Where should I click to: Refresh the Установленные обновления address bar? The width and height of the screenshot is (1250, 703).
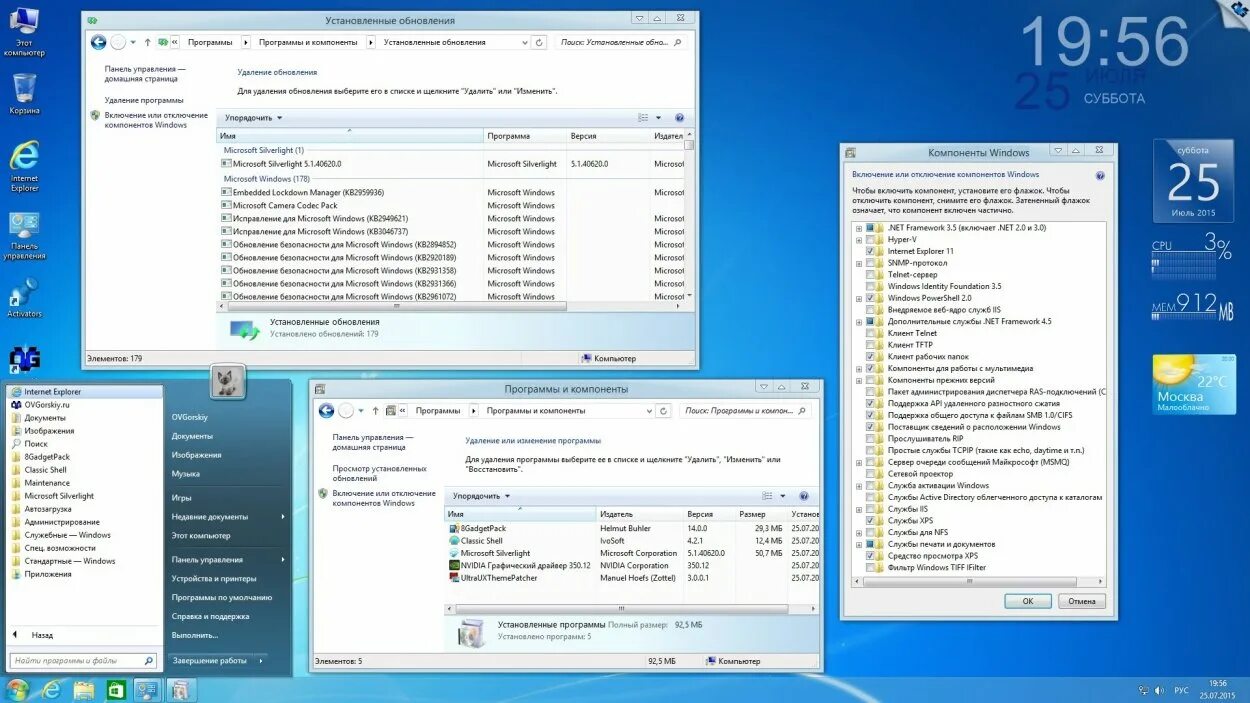(539, 42)
